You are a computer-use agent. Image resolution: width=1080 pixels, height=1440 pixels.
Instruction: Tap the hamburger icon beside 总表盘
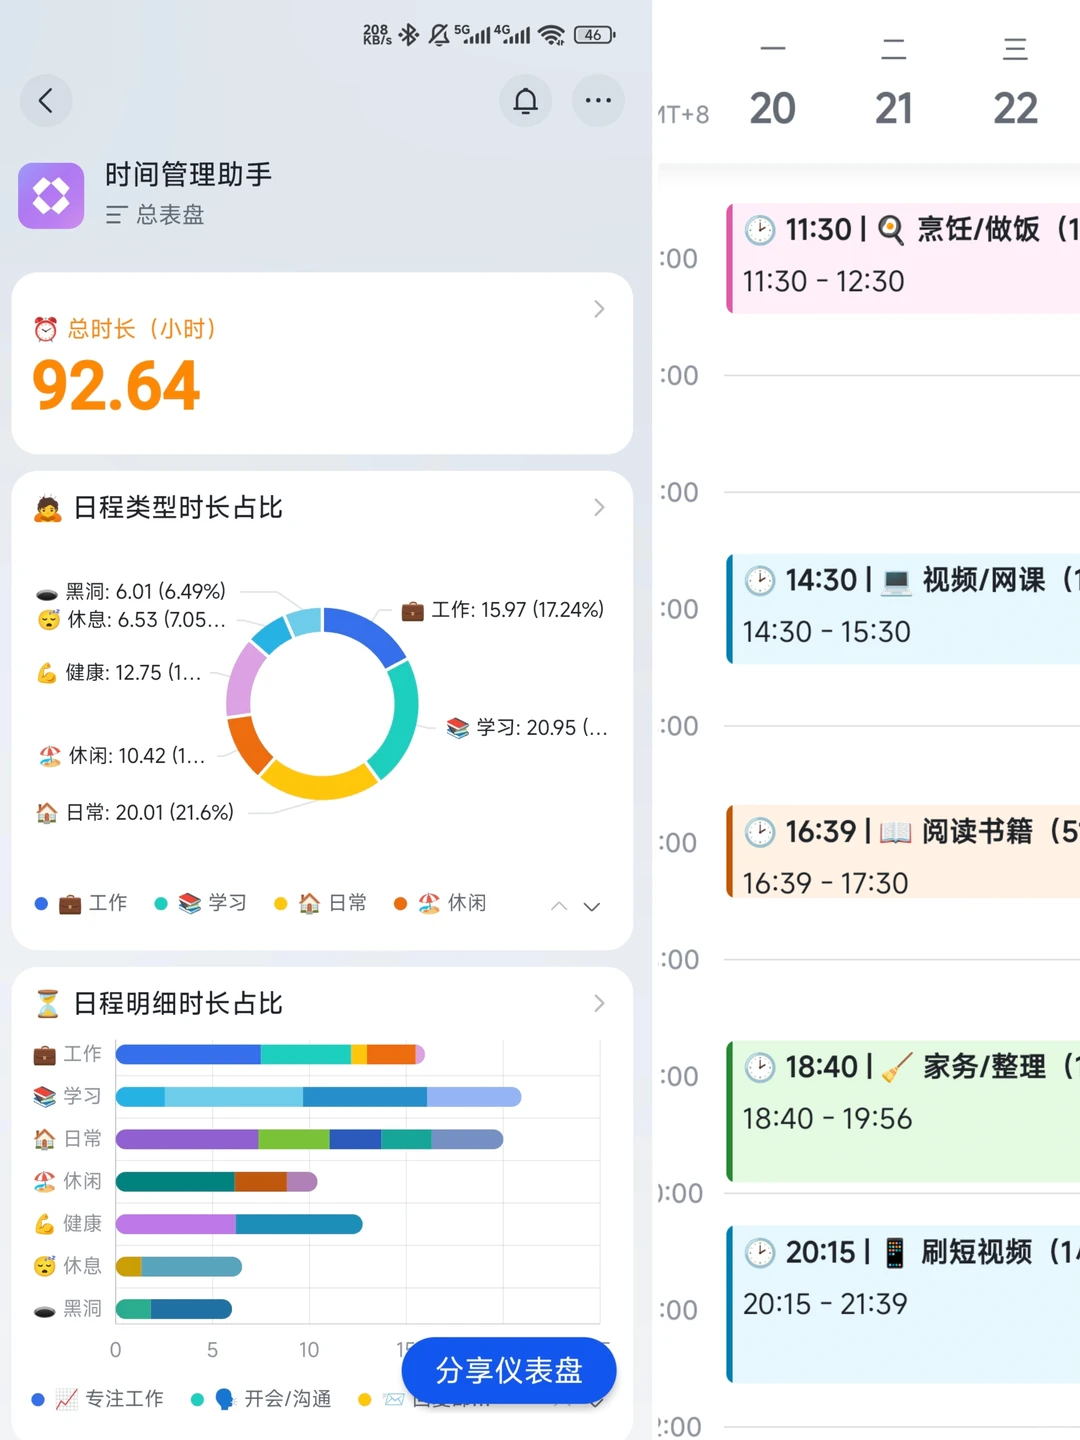coord(116,215)
